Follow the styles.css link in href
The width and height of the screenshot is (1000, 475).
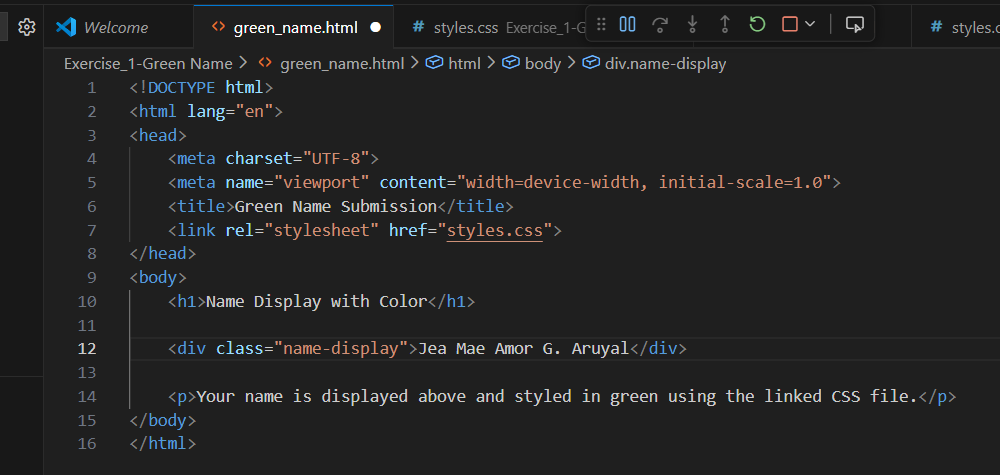(495, 230)
